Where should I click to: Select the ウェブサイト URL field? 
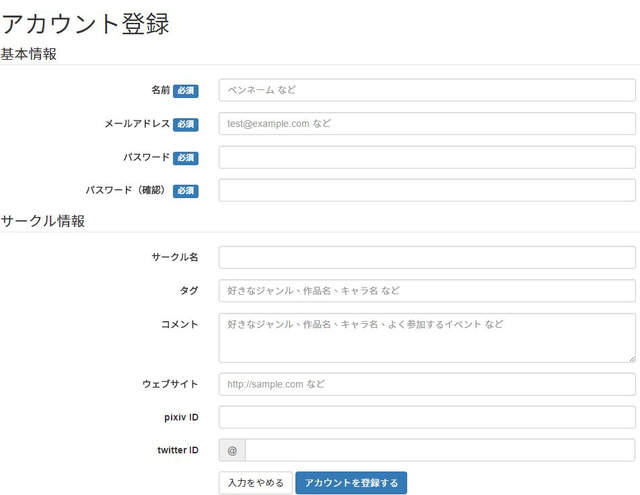tap(427, 384)
